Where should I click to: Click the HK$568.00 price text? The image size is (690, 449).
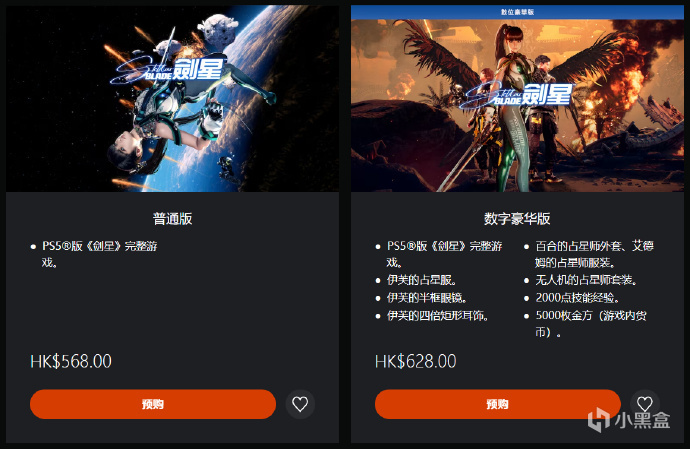coord(71,361)
